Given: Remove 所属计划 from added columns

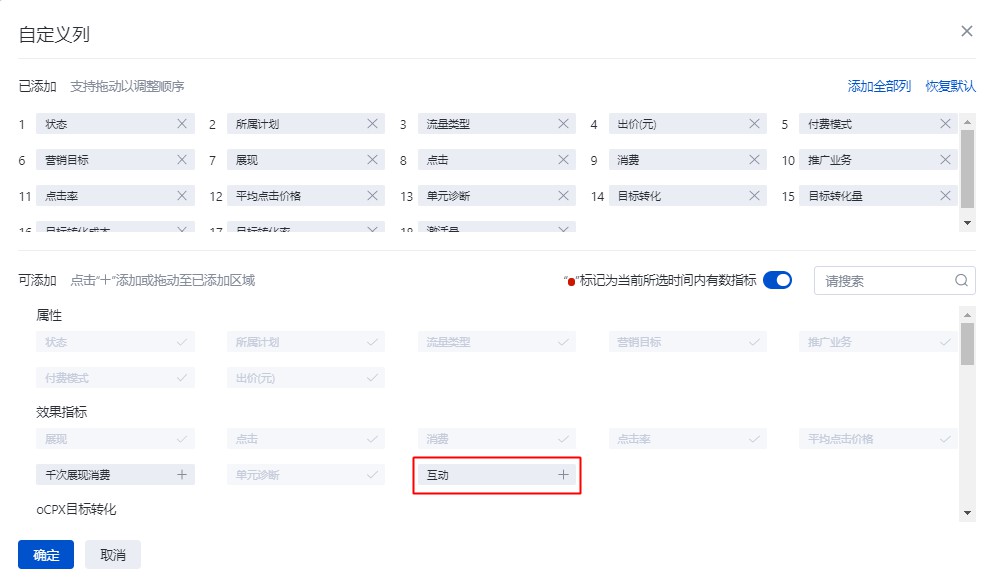Looking at the screenshot, I should click(373, 124).
